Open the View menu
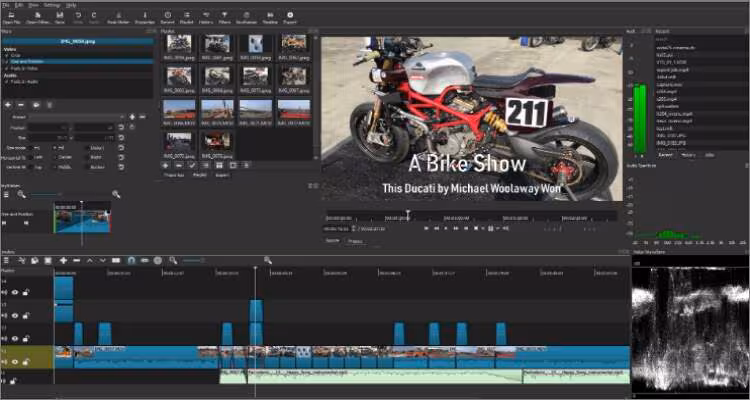Viewport: 750px width, 400px height. (x=33, y=5)
